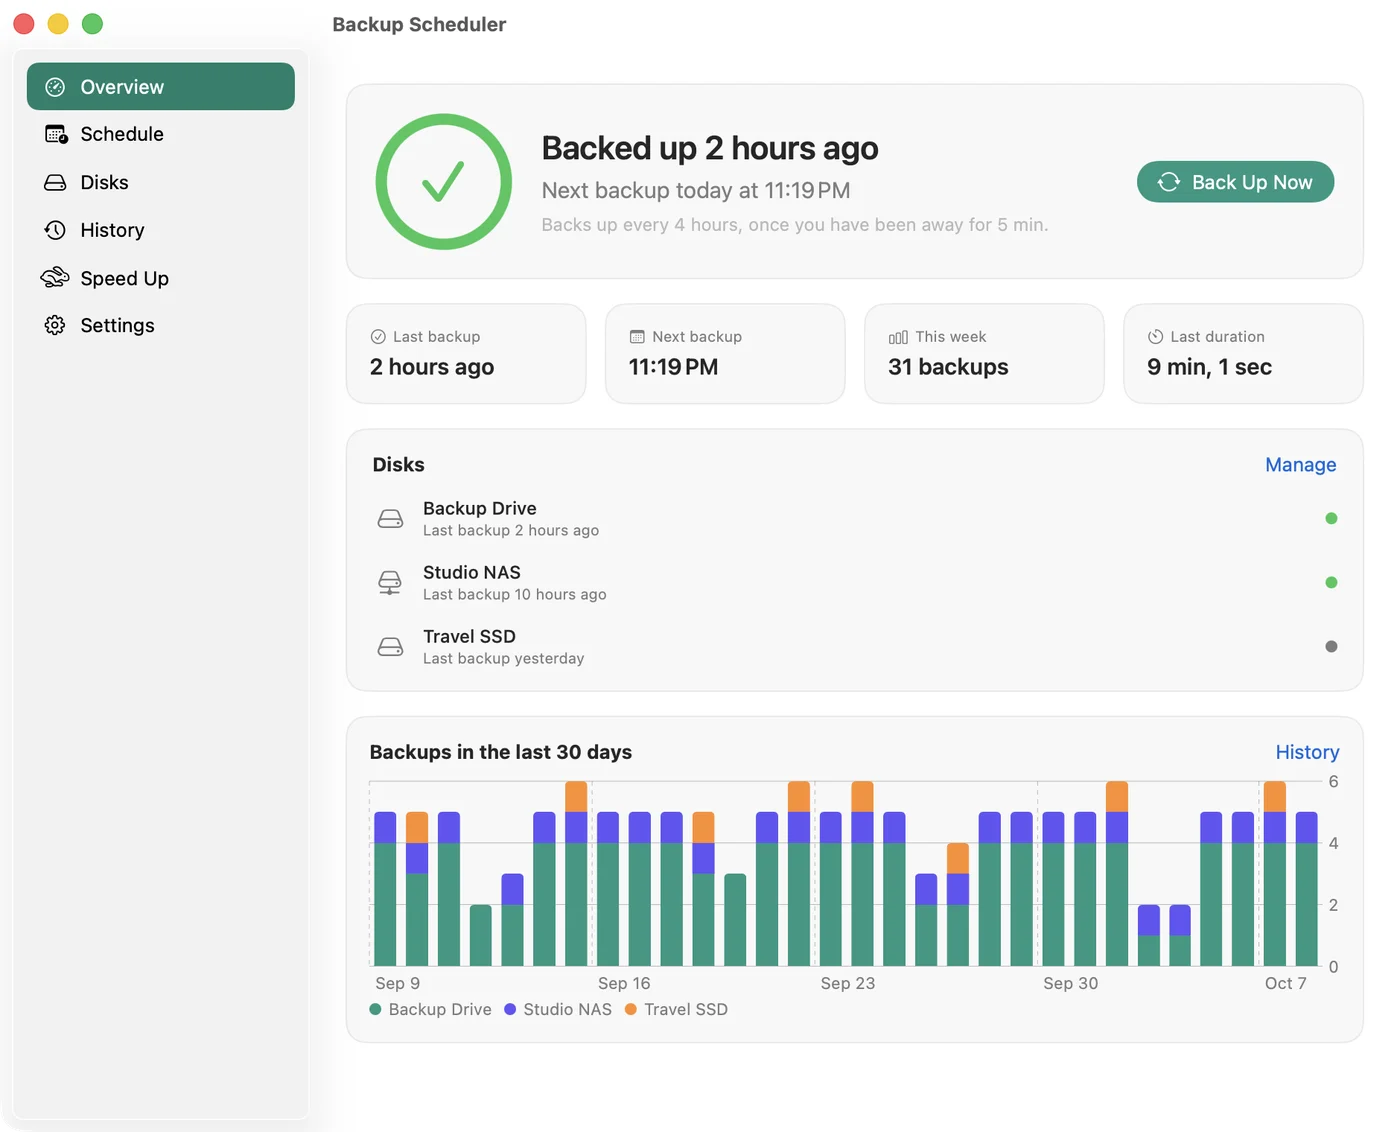This screenshot has height=1132, width=1400.
Task: Click the This week bar chart icon
Action: click(898, 337)
